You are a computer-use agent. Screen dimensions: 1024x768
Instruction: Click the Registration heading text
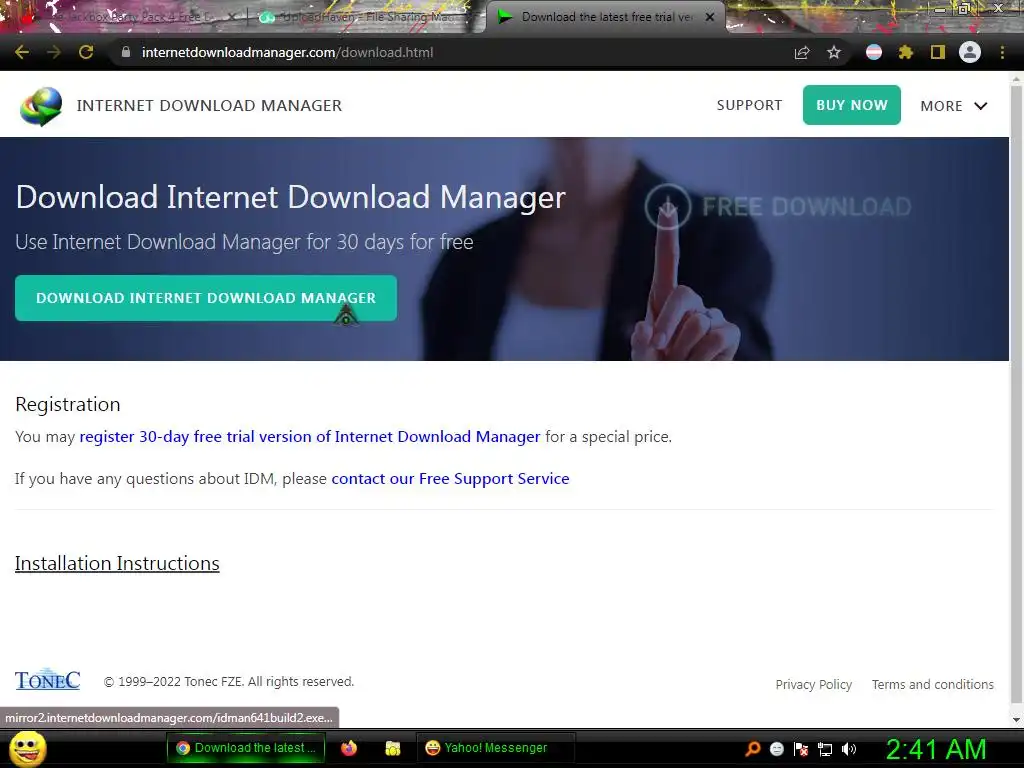click(x=68, y=404)
